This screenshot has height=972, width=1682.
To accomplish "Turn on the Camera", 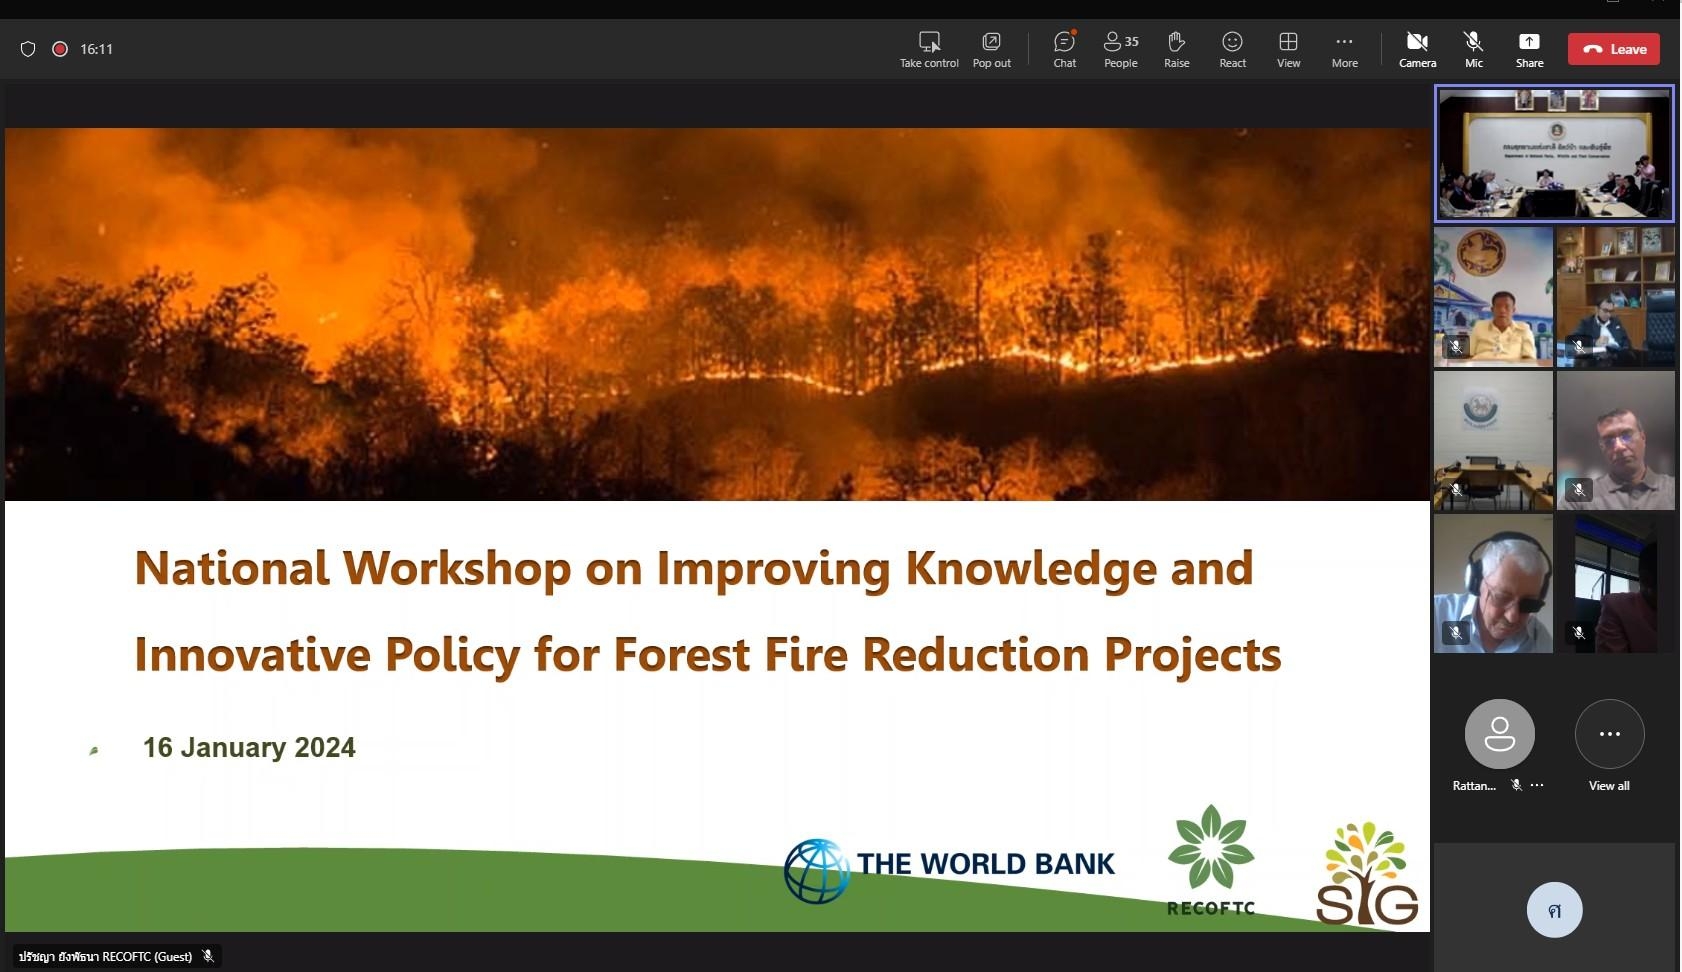I will click(1417, 42).
